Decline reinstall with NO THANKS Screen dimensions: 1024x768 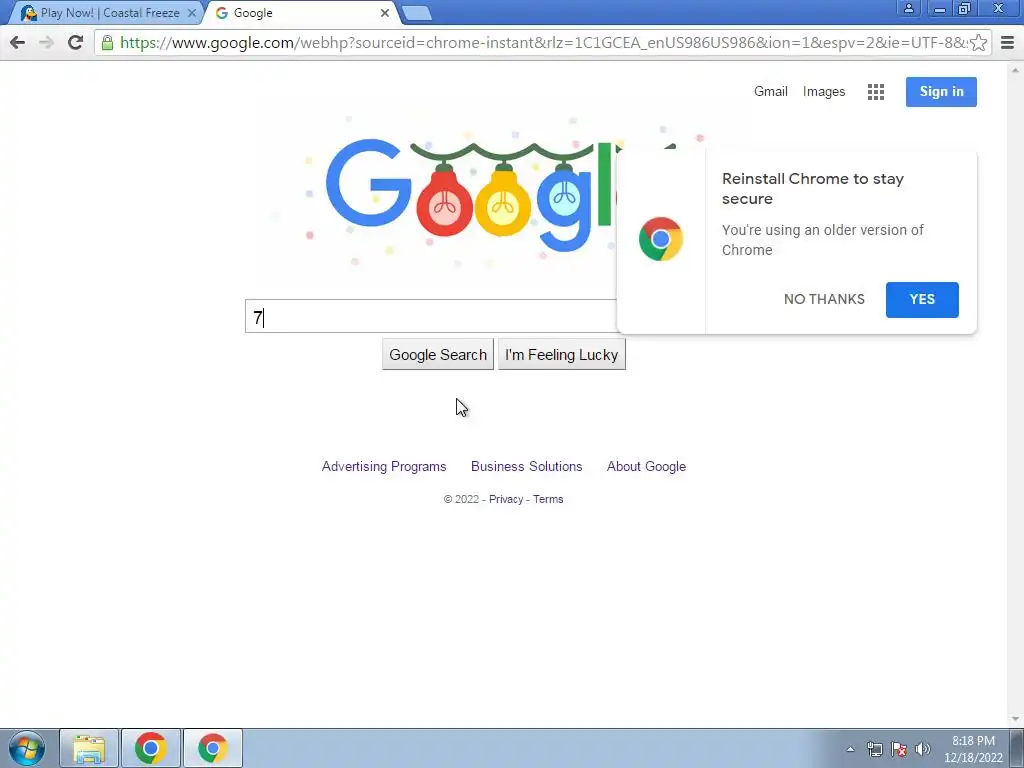[824, 299]
